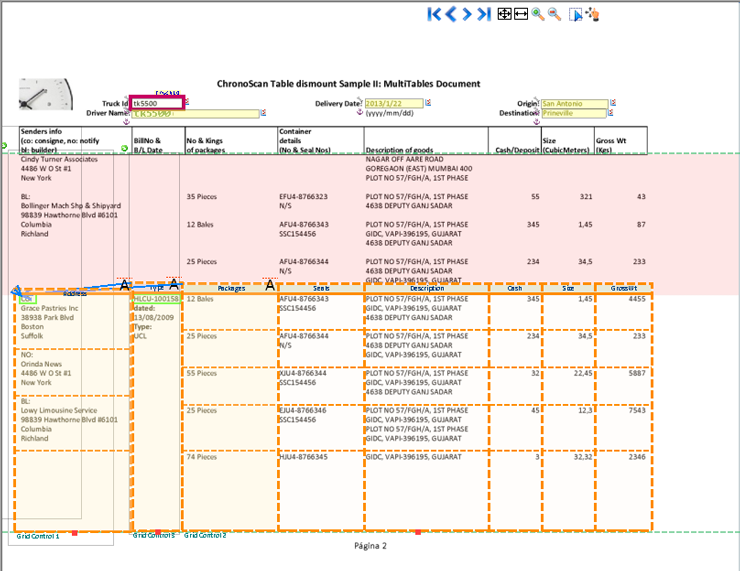
Task: Click the 'Description of goods' header
Action: pyautogui.click(x=399, y=150)
